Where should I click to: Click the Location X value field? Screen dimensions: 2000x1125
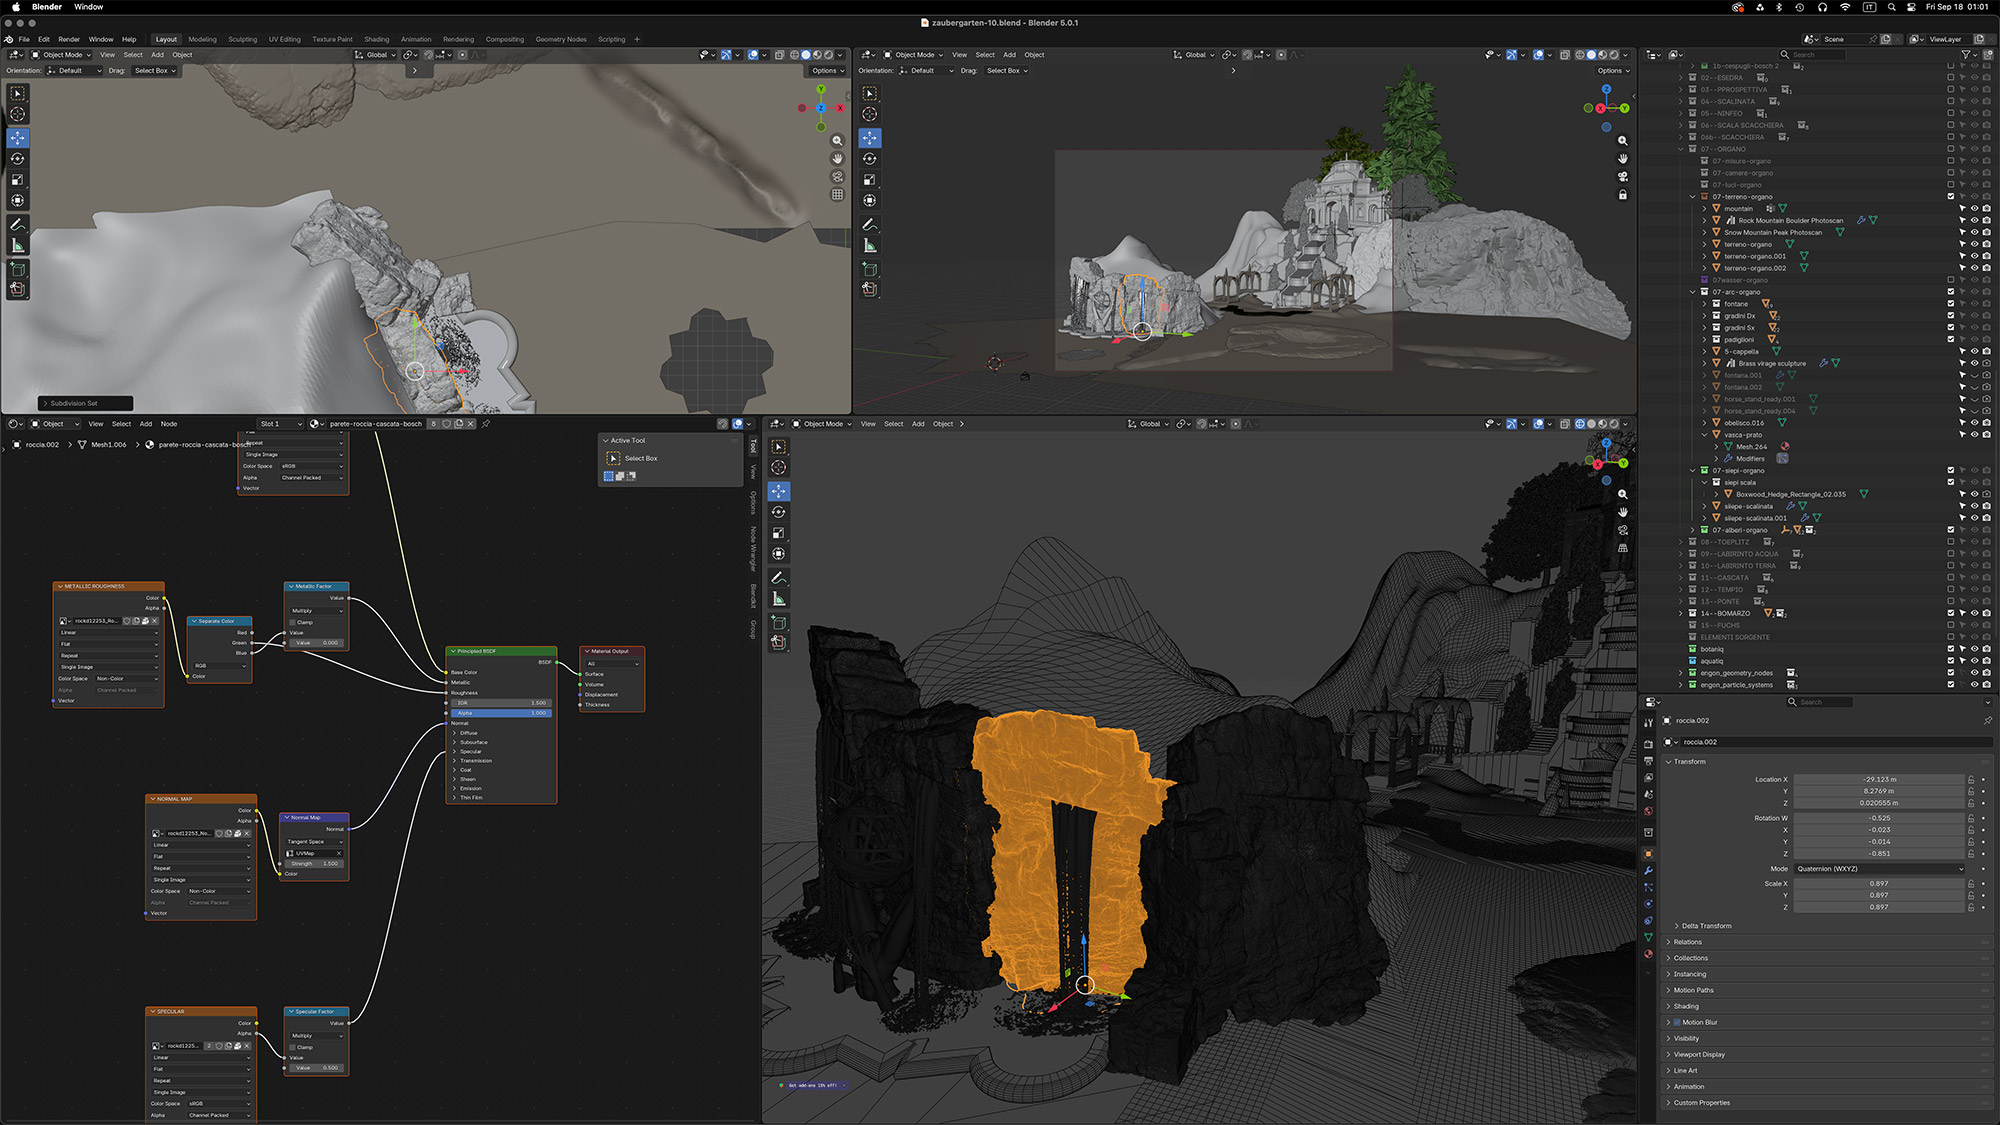1879,779
